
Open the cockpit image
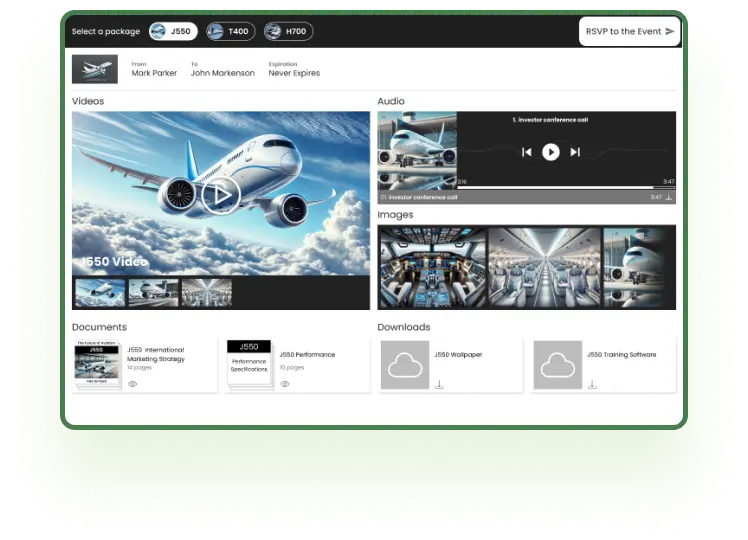coord(432,267)
